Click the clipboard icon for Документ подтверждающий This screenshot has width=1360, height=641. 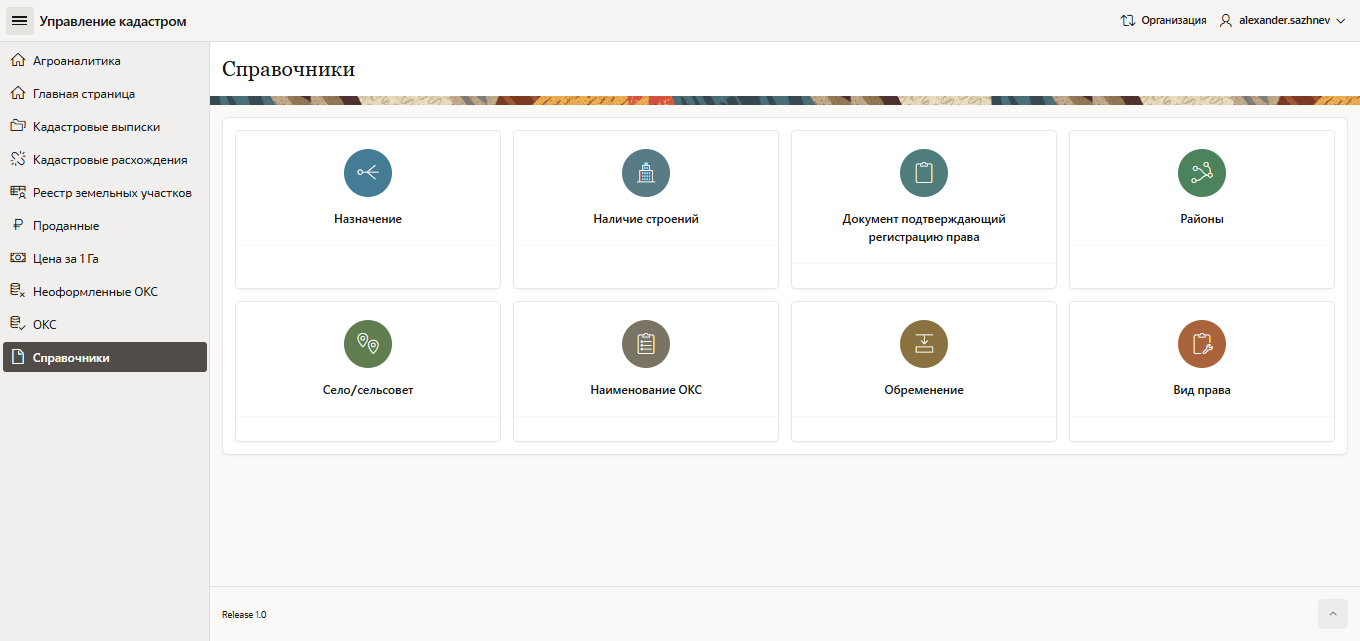pos(923,173)
